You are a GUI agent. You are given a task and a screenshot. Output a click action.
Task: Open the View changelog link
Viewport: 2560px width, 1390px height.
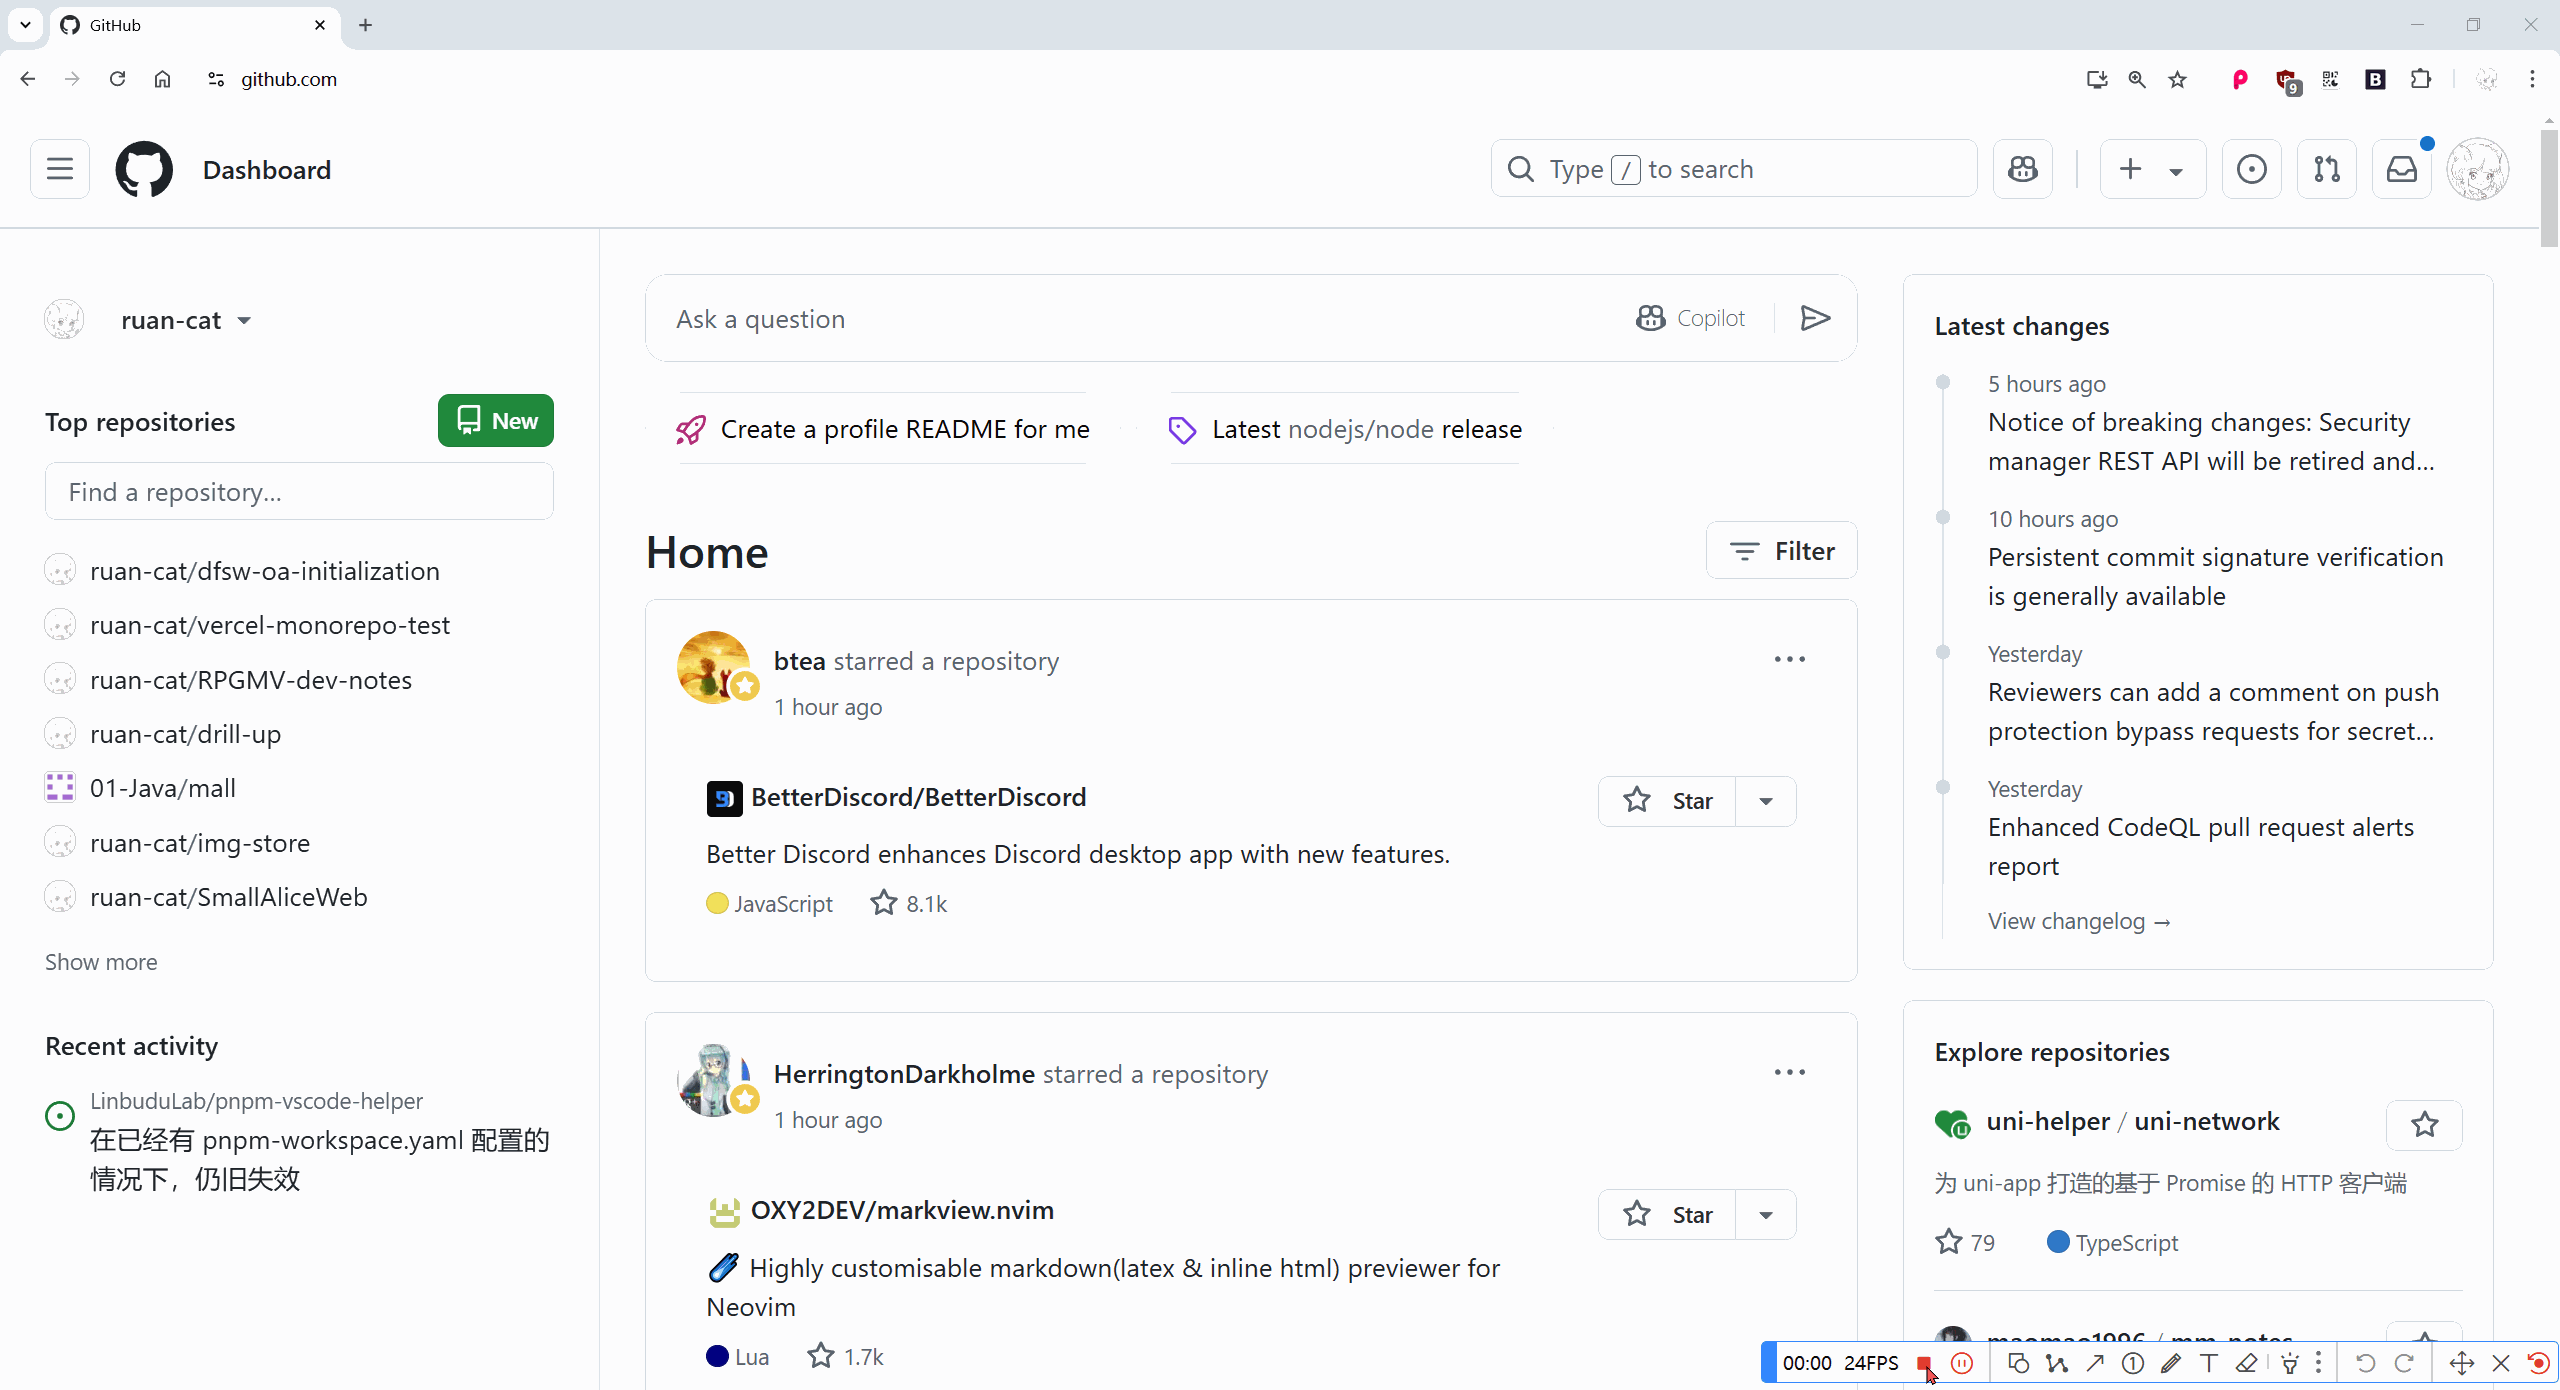(x=2079, y=921)
